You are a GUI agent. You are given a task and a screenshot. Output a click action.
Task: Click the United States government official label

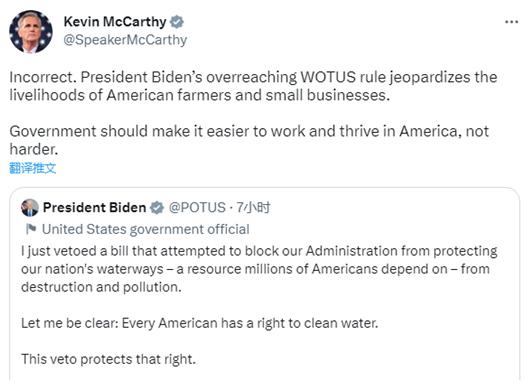coord(146,229)
